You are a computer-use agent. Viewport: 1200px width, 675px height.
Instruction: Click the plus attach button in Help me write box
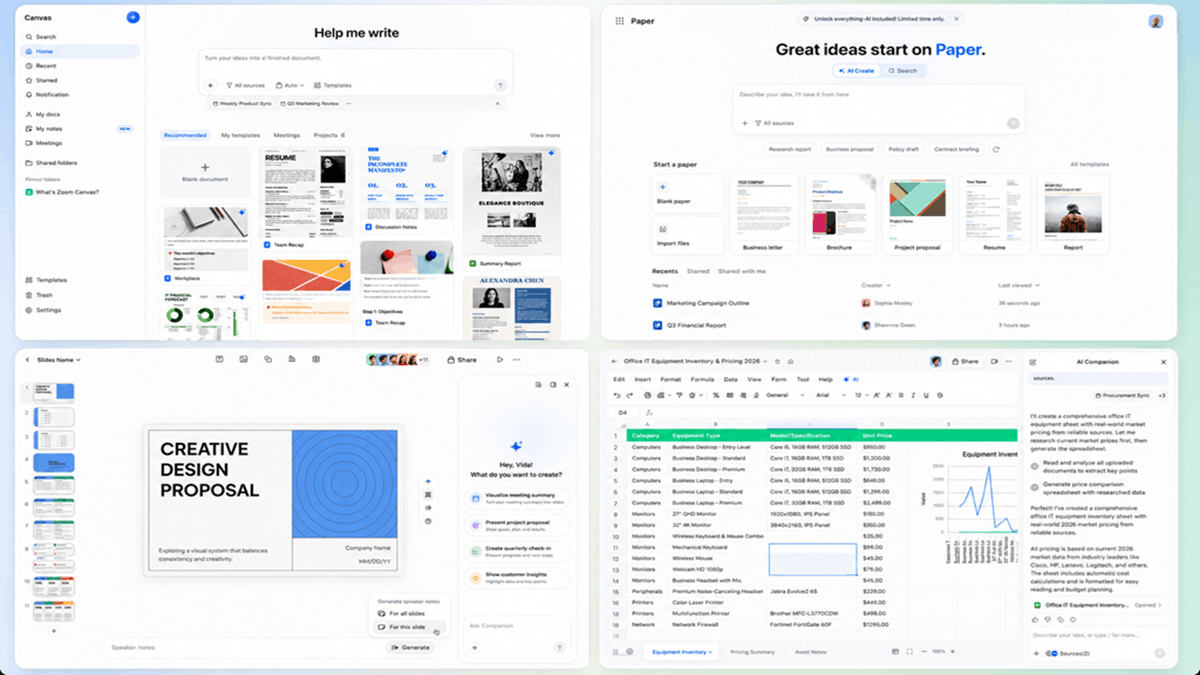click(x=210, y=86)
